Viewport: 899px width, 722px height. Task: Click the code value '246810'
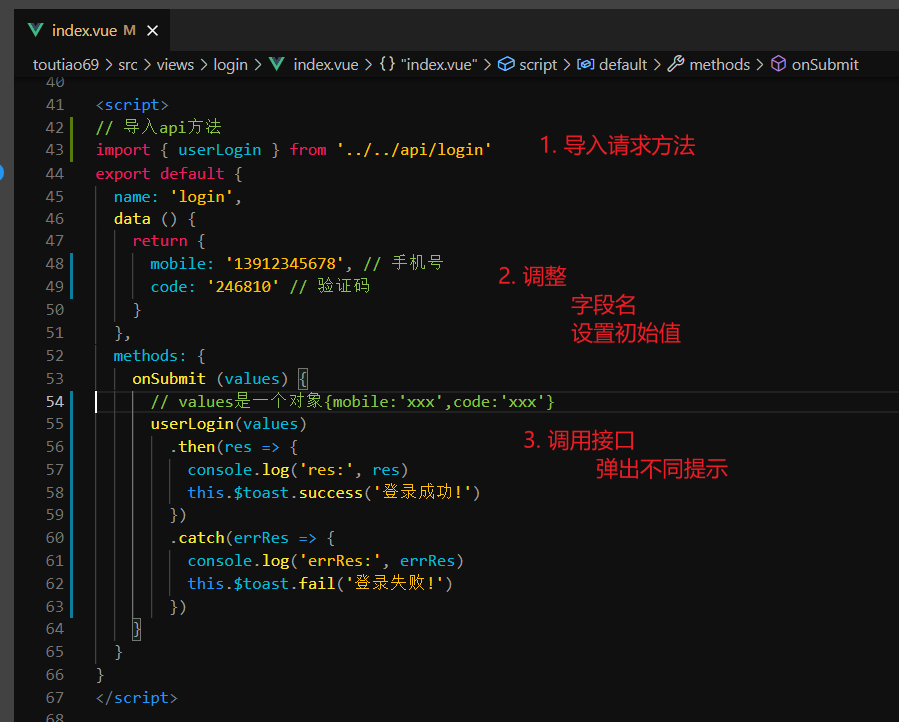click(x=243, y=287)
